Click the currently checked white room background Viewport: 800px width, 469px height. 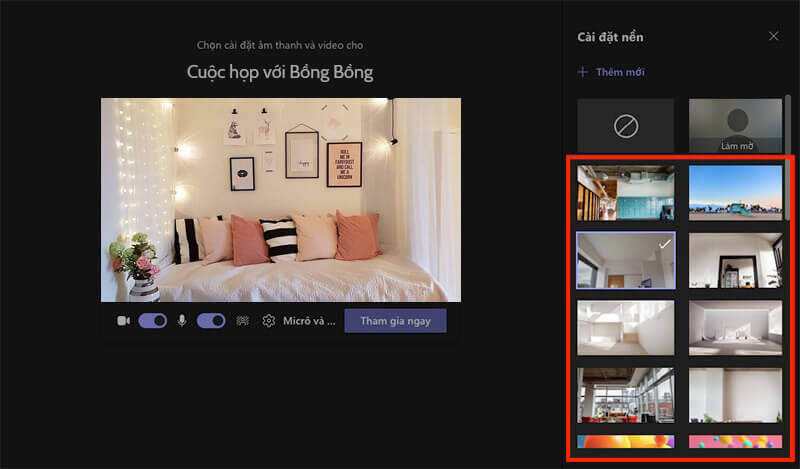(x=626, y=260)
